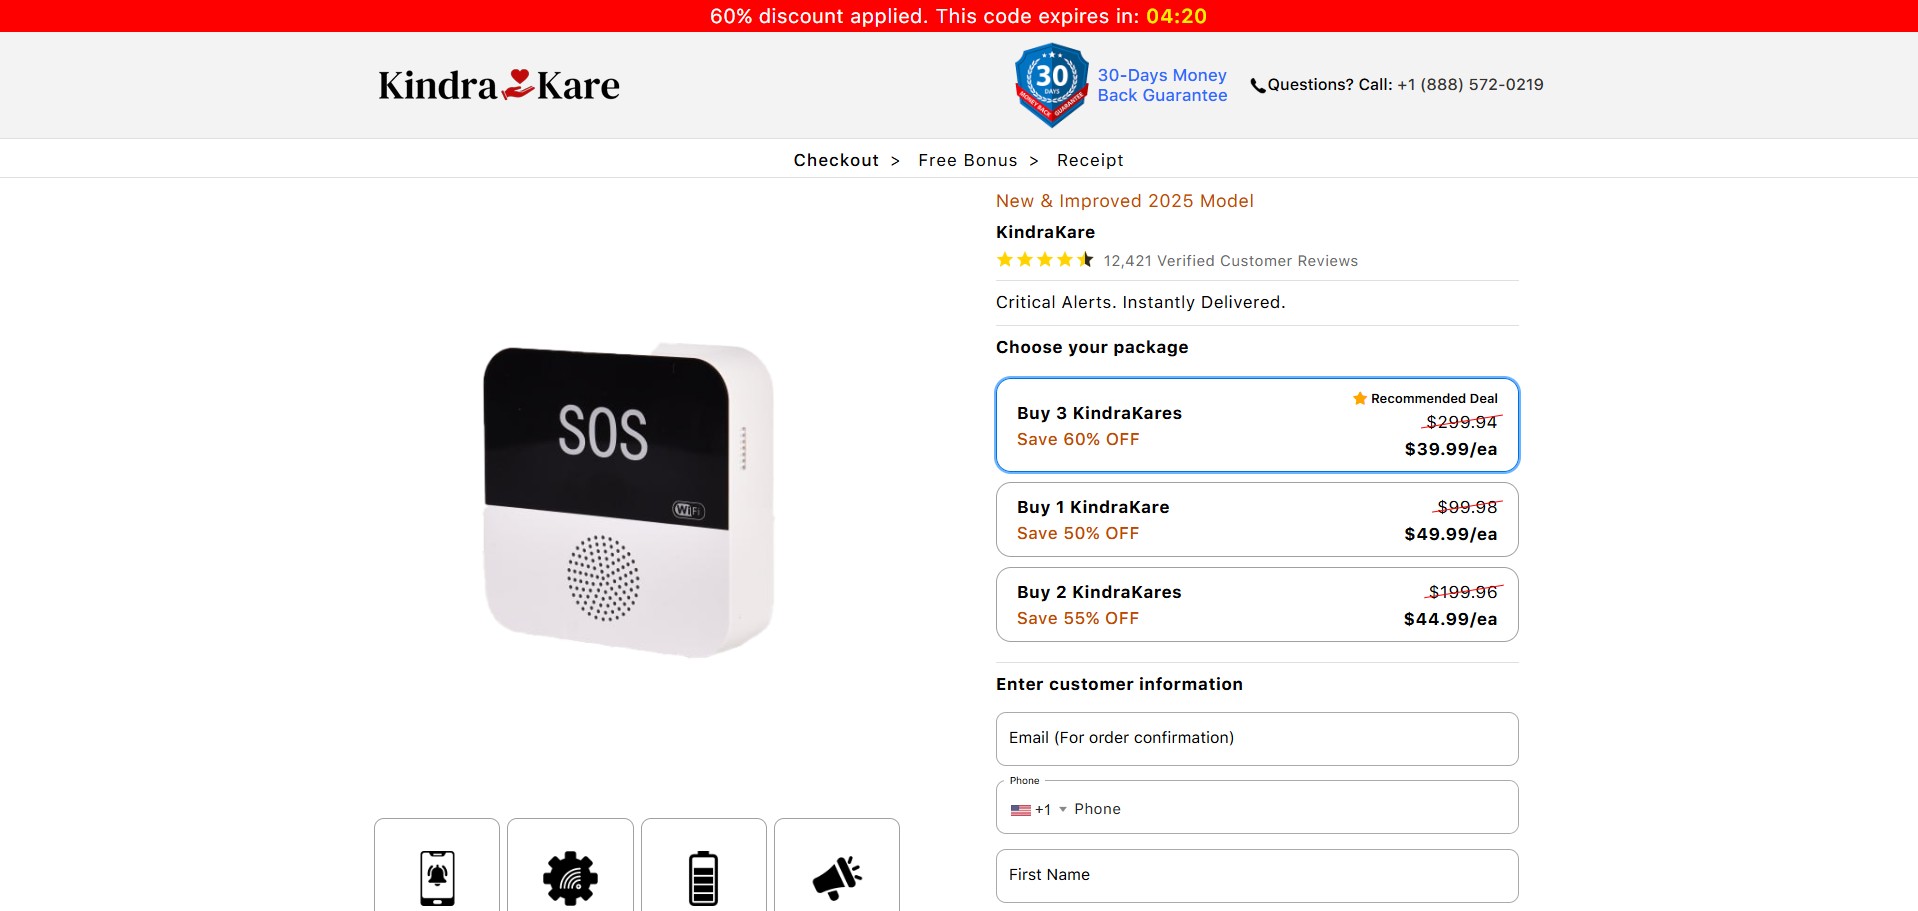Click the KindraKare logo
The height and width of the screenshot is (911, 1918).
pos(499,85)
